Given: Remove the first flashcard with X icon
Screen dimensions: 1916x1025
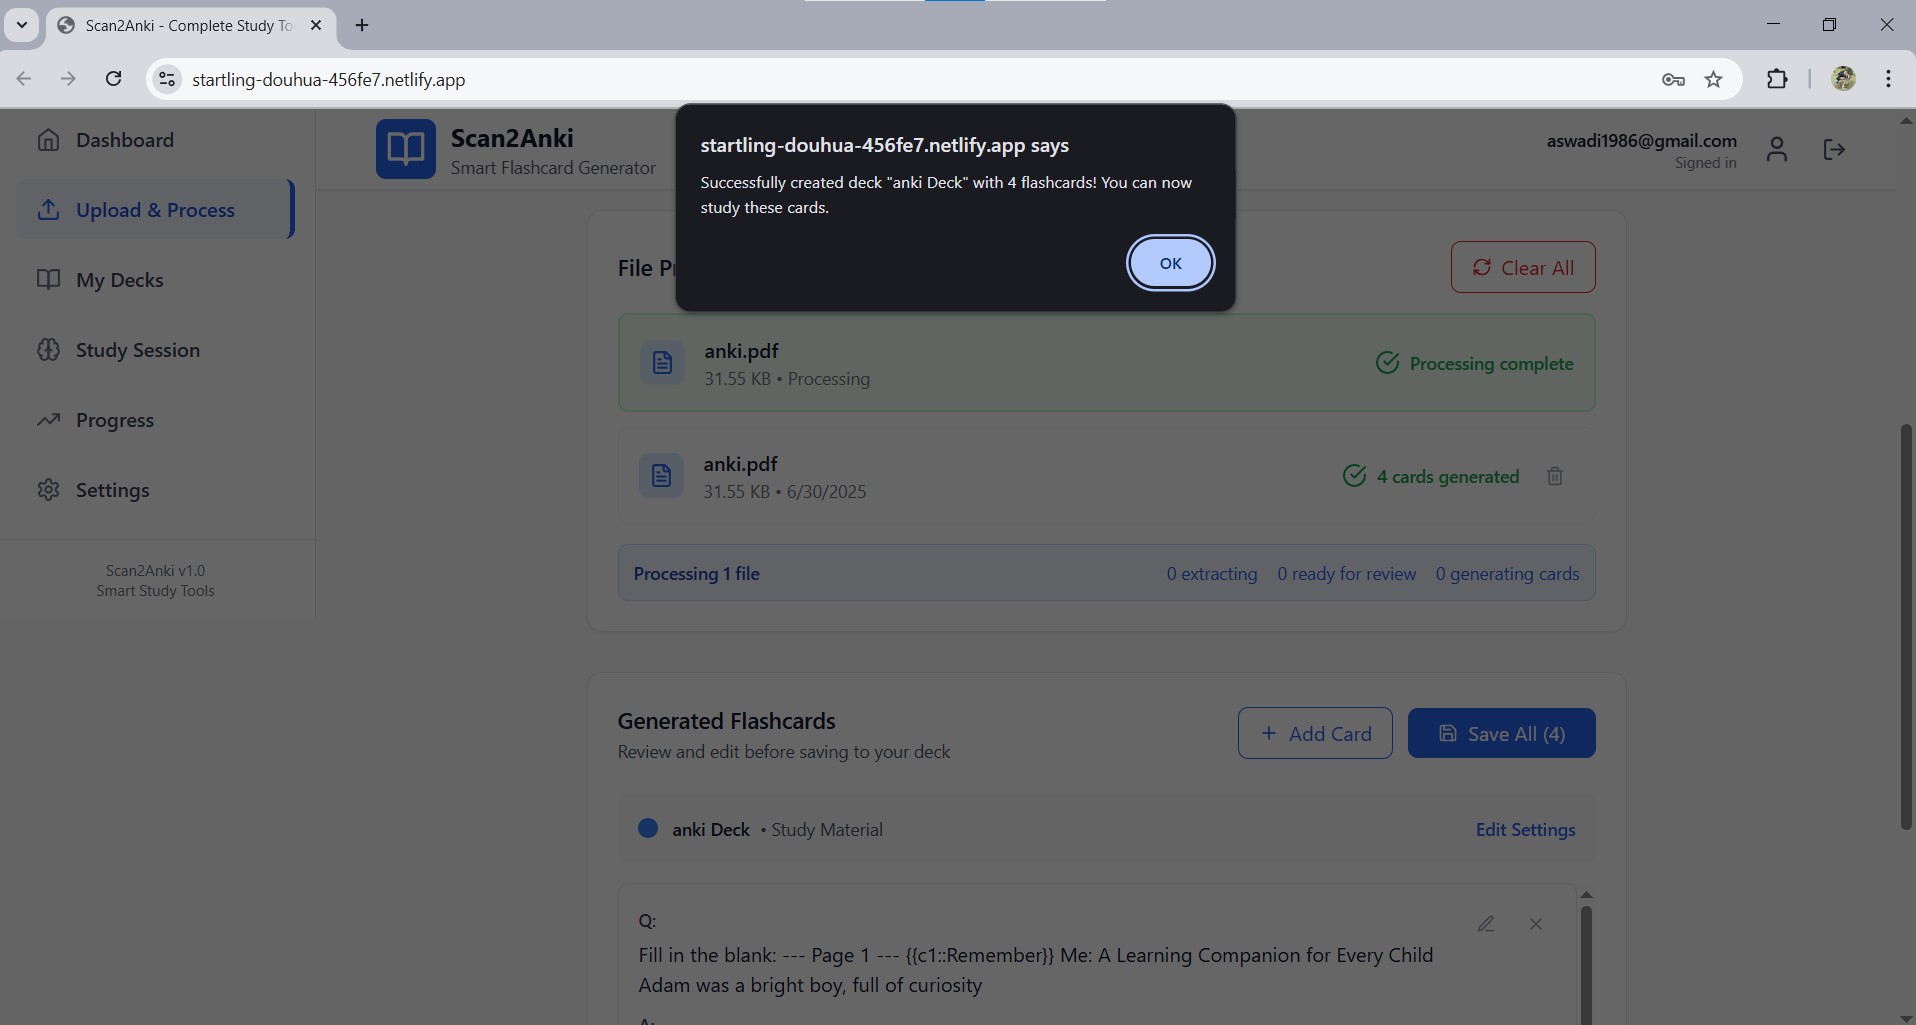Looking at the screenshot, I should pyautogui.click(x=1536, y=924).
